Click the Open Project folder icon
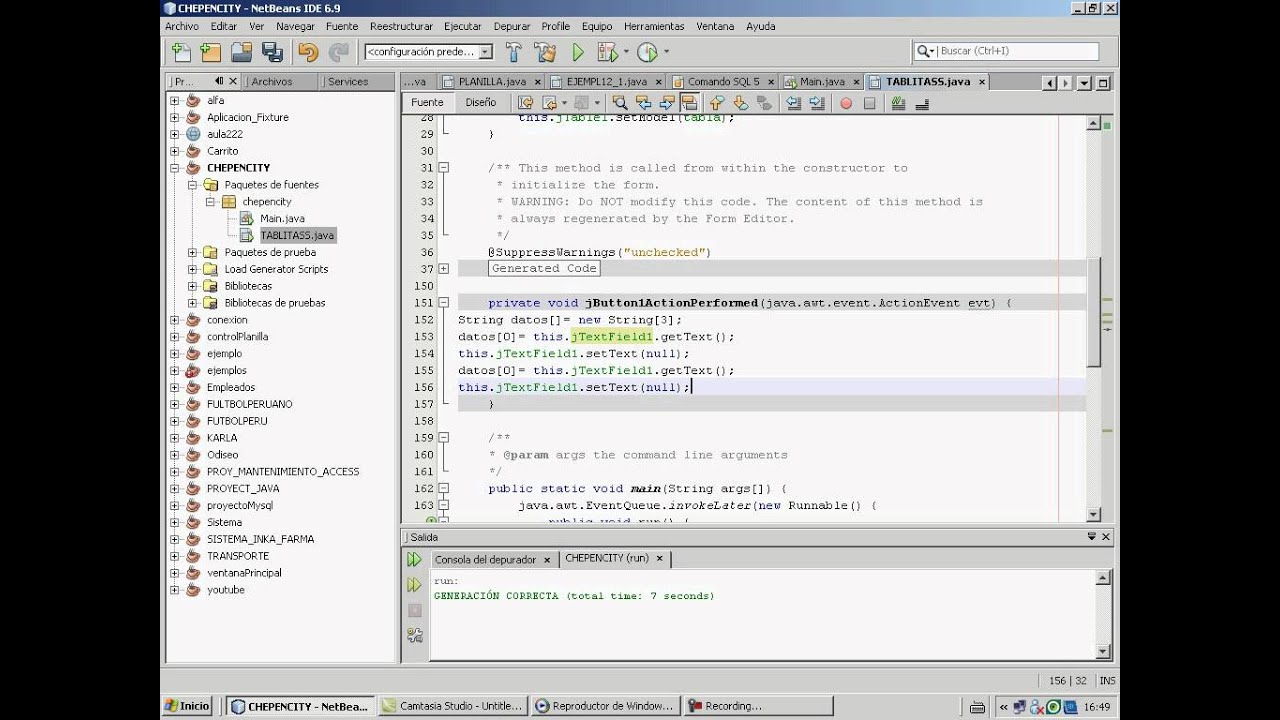Viewport: 1280px width, 720px height. (x=241, y=52)
